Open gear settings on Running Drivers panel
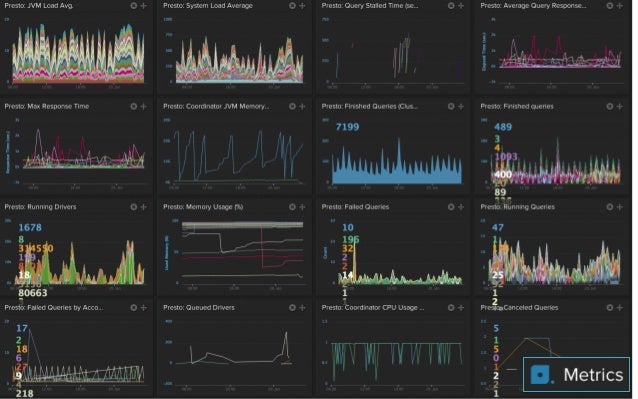Viewport: 638px width, 399px height. pos(133,207)
